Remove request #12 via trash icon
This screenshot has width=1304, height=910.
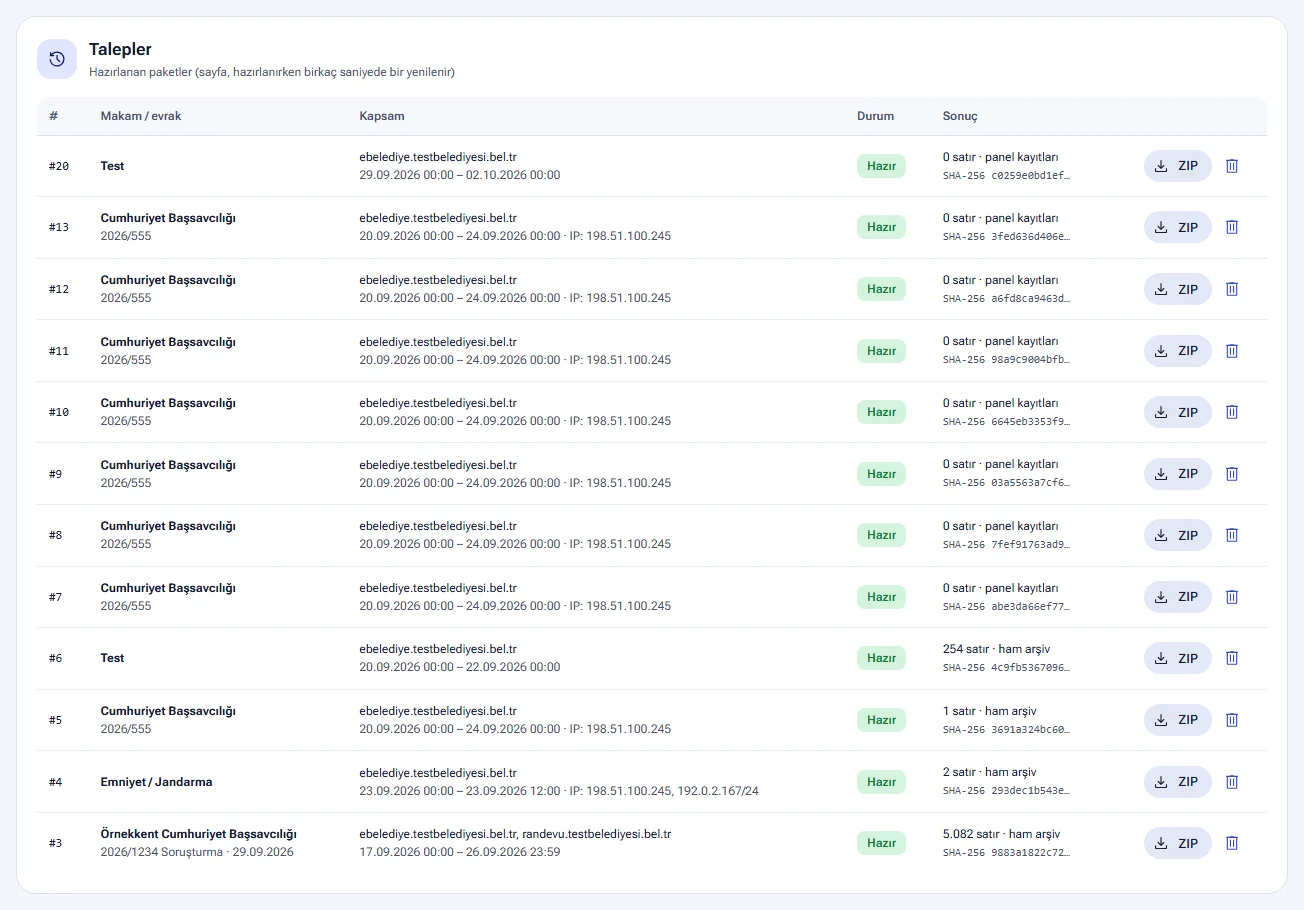(1232, 289)
